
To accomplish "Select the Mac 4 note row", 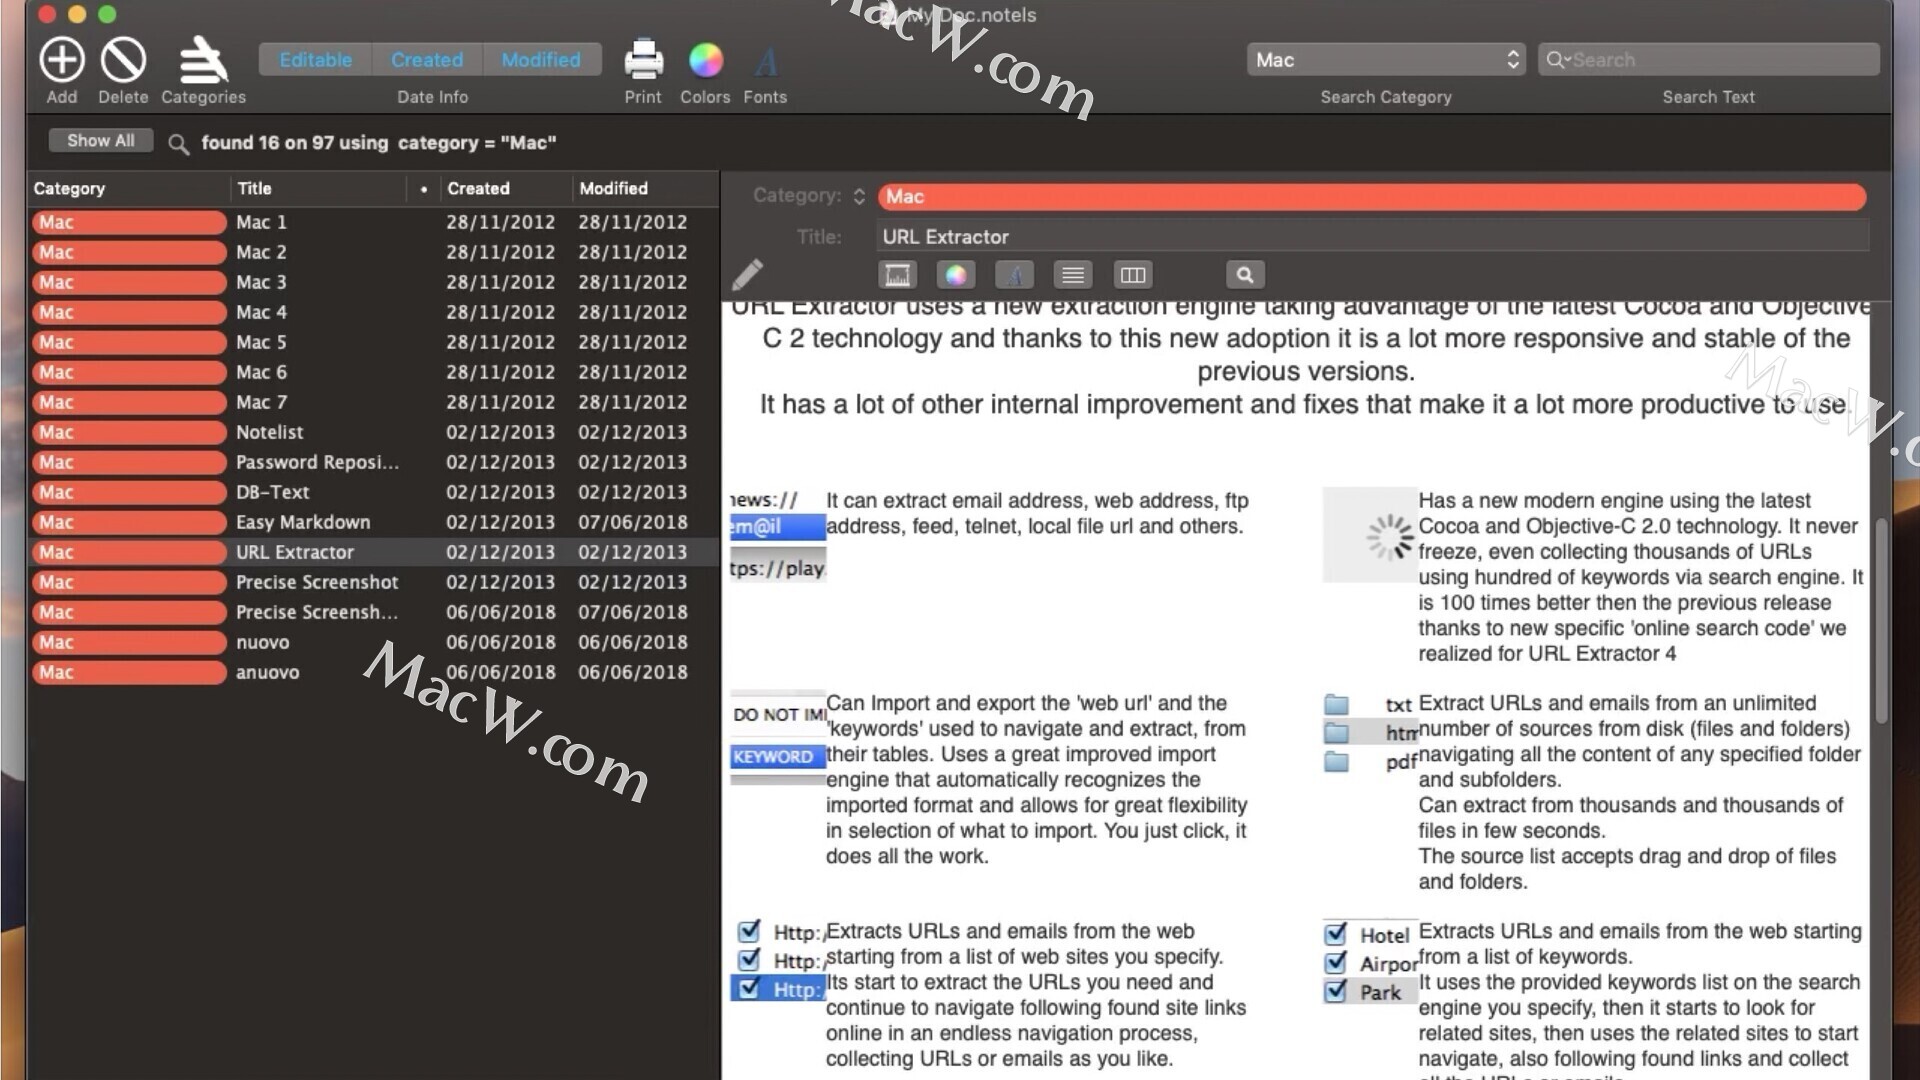I will [374, 312].
